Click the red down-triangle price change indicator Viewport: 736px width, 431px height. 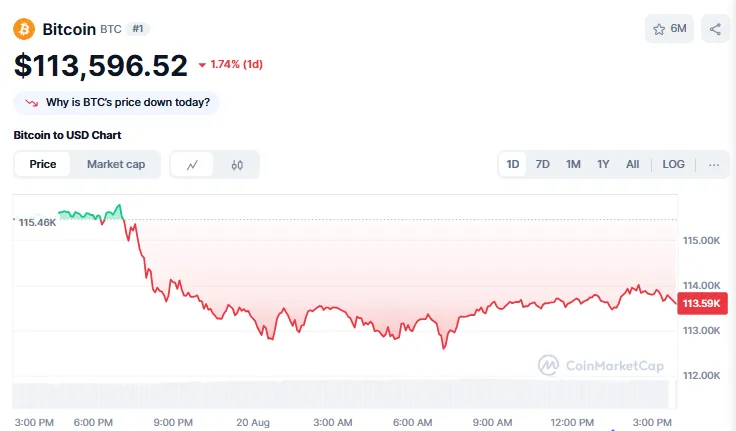coord(202,66)
